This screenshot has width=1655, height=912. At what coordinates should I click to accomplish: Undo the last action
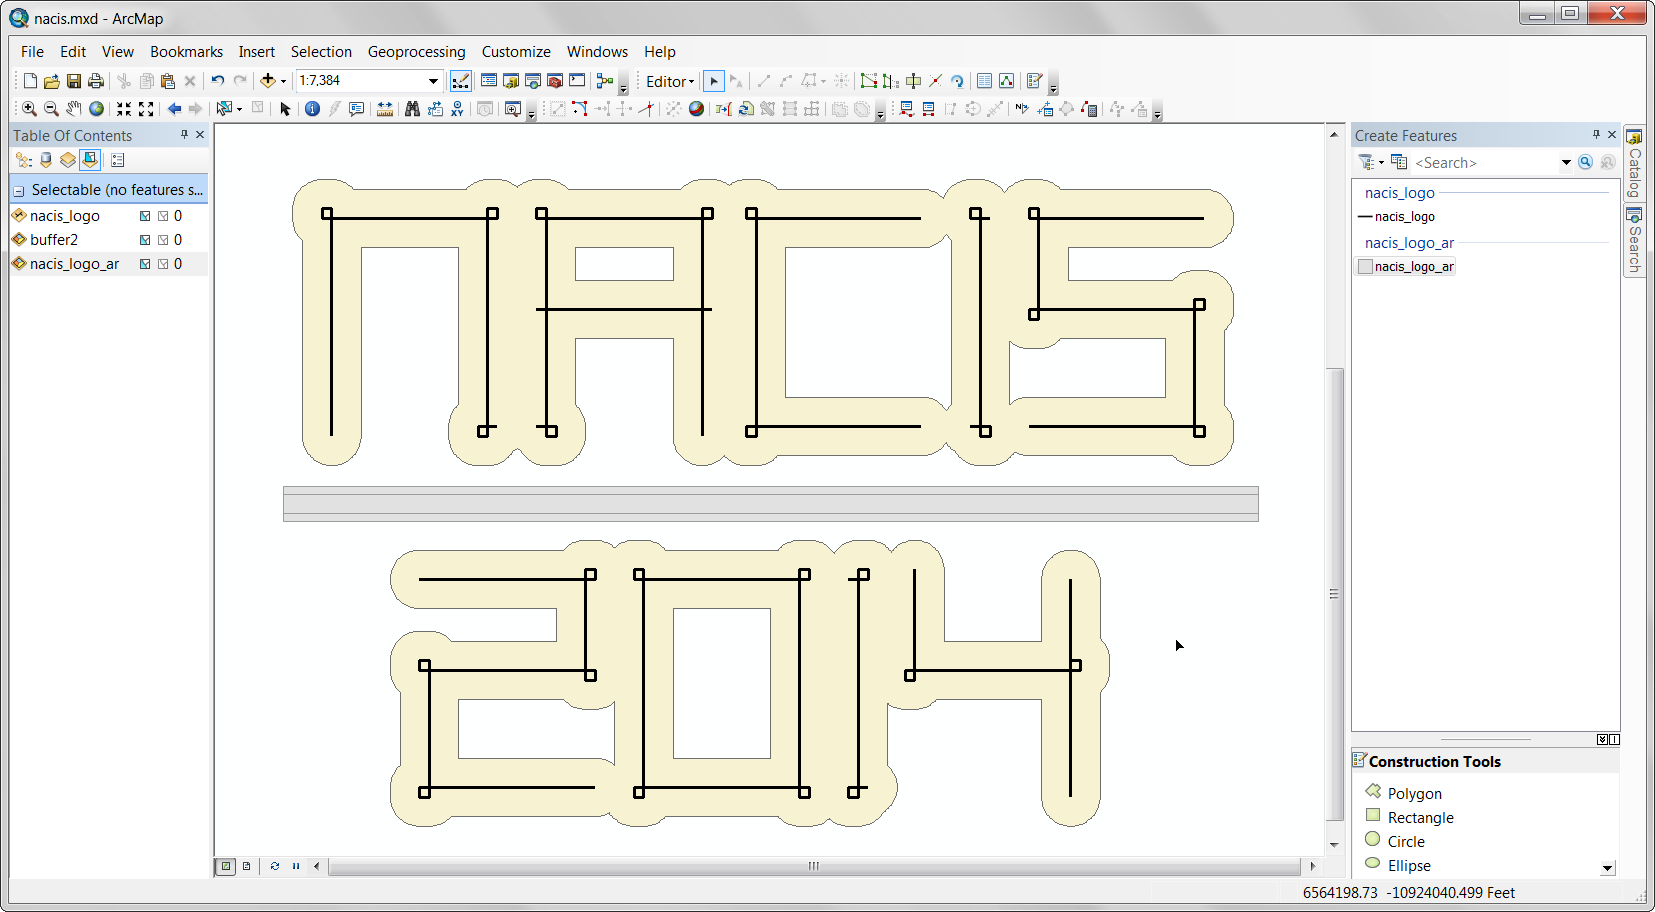pos(217,81)
